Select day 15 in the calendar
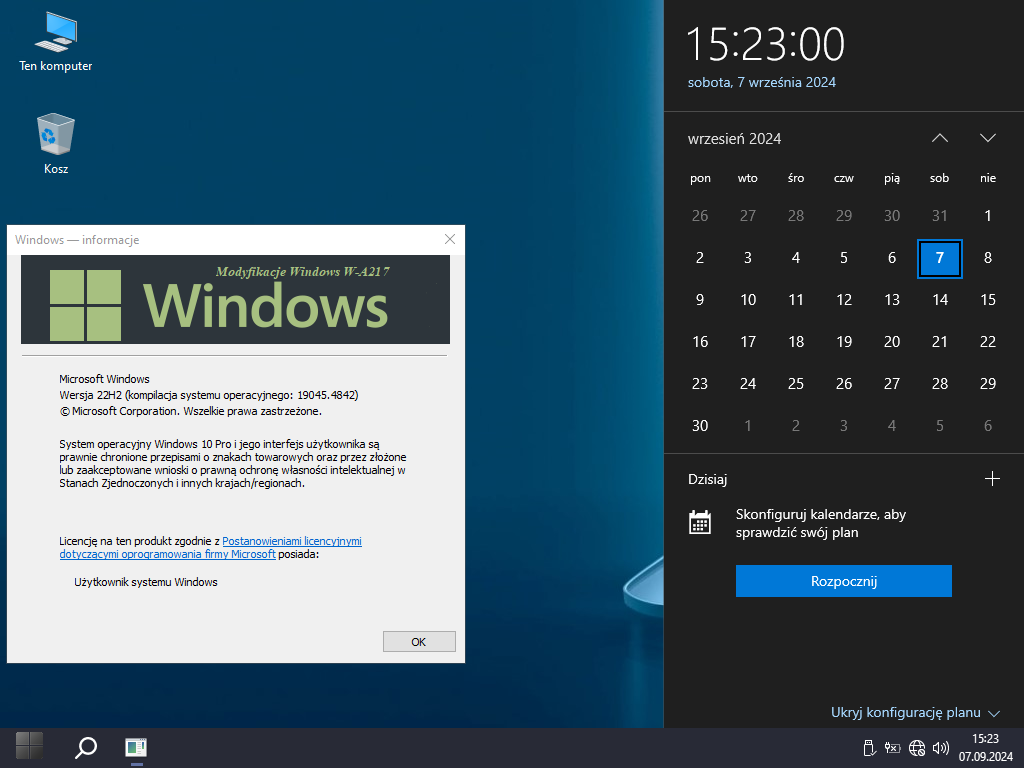Viewport: 1024px width, 768px height. pyautogui.click(x=988, y=300)
